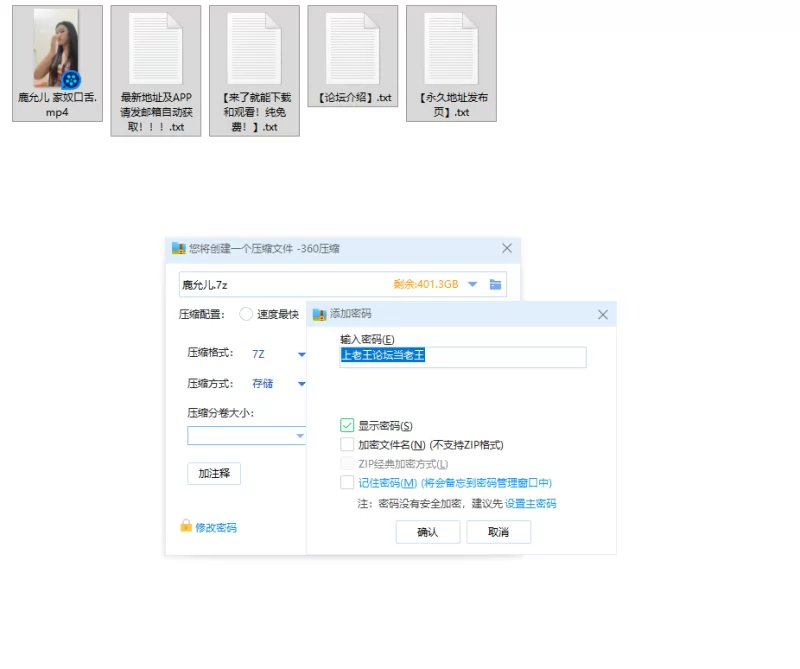Screen dimensions: 800x669
Task: Open the 压缩分卷大小 combo box
Action: 246,435
